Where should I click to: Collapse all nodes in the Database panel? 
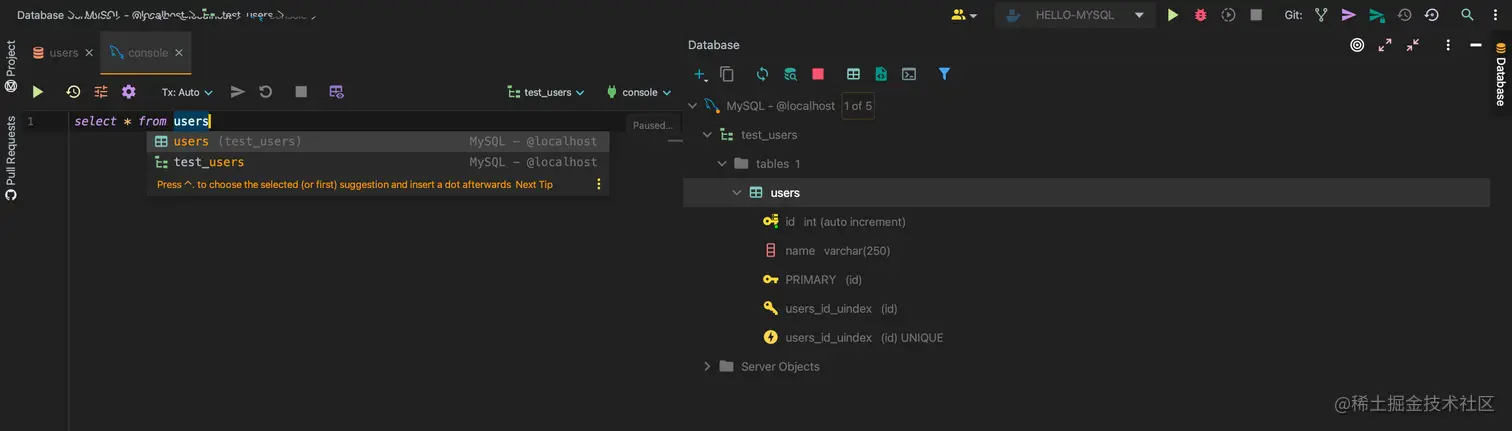(1413, 45)
